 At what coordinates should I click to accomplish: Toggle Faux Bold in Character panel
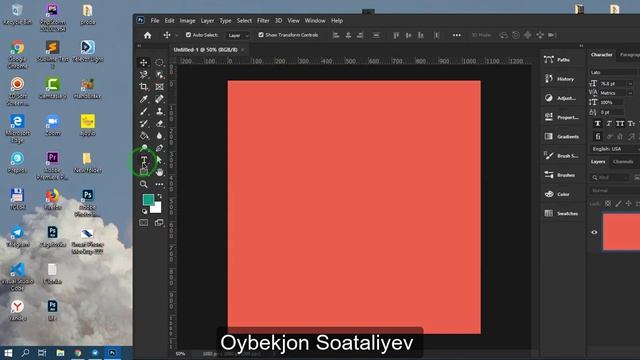[598, 123]
